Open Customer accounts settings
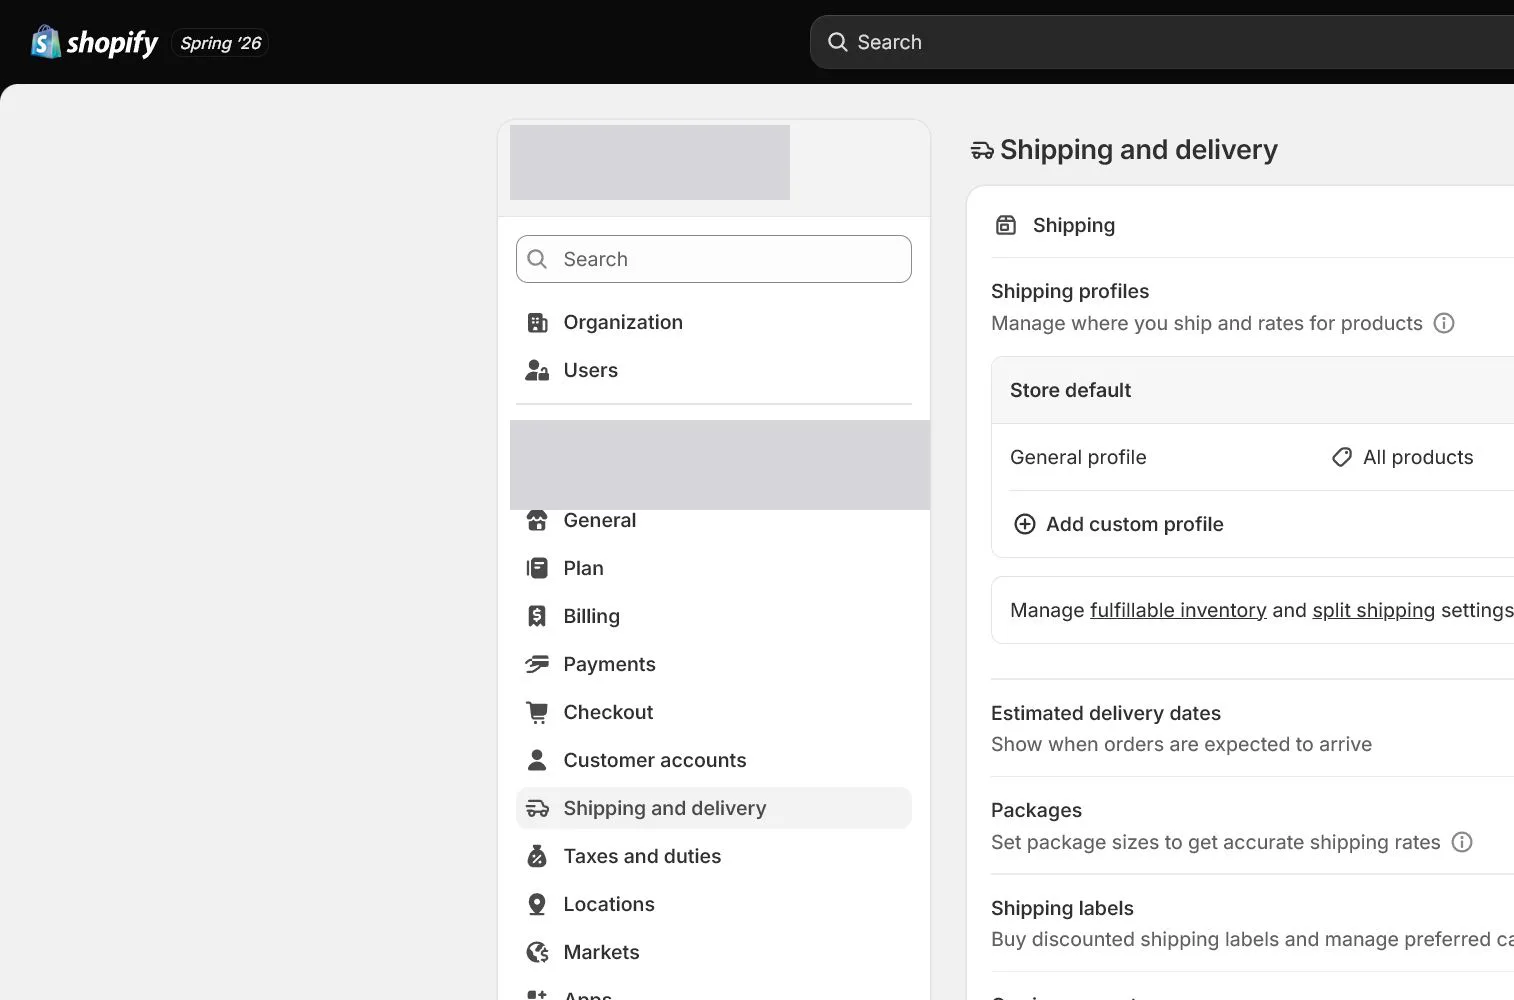The width and height of the screenshot is (1514, 1000). [714, 760]
